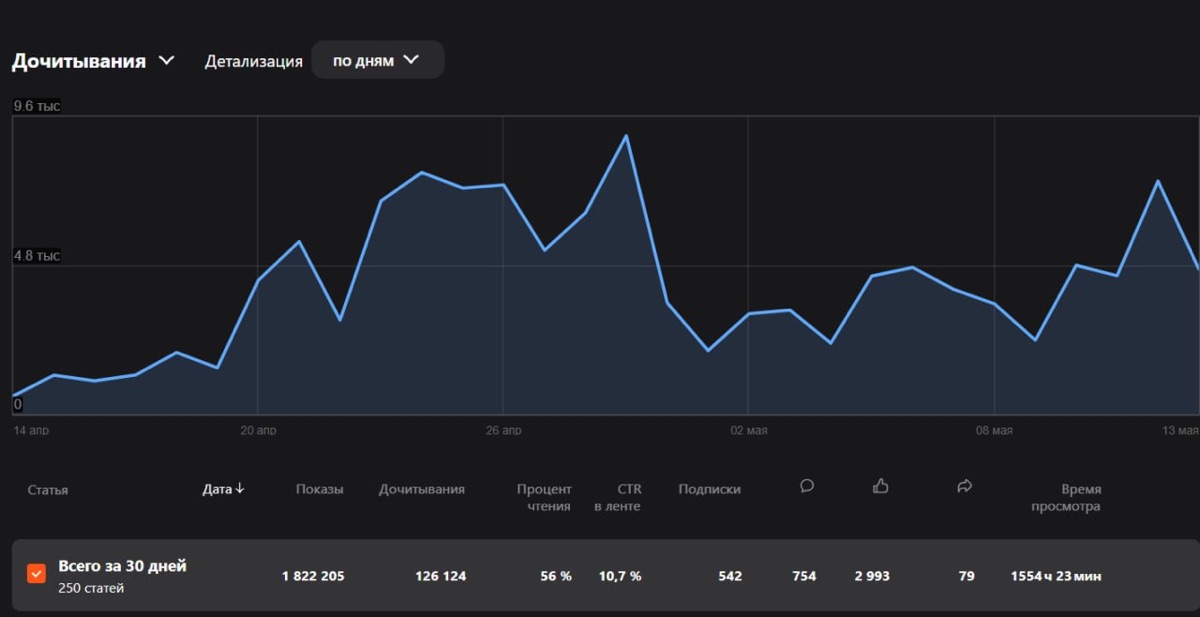
Task: Click the 02 мая label on chart axis
Action: point(749,430)
